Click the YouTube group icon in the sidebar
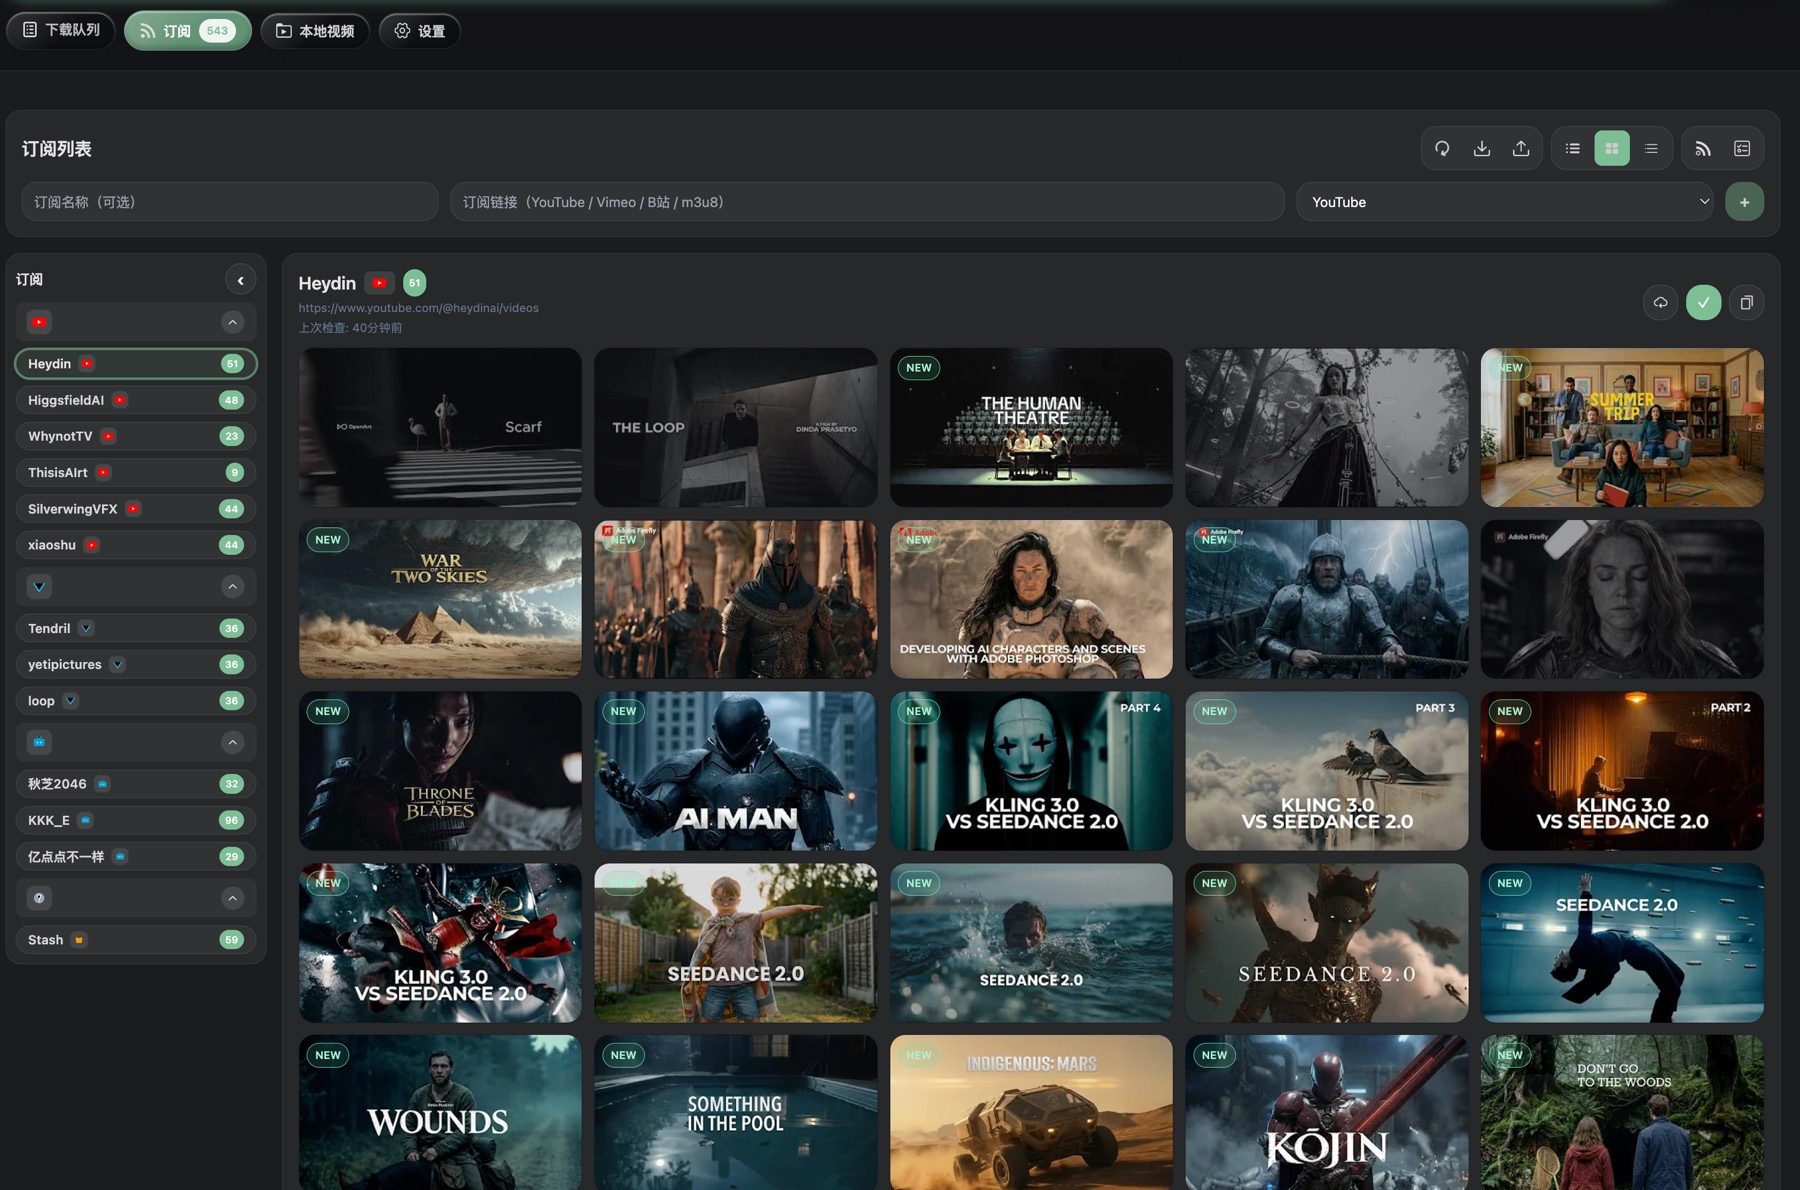The height and width of the screenshot is (1190, 1800). [x=39, y=322]
